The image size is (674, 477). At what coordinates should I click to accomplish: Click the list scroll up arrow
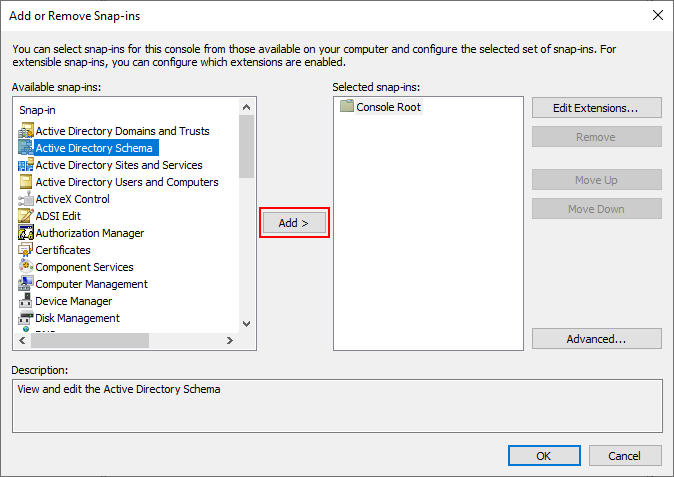246,107
